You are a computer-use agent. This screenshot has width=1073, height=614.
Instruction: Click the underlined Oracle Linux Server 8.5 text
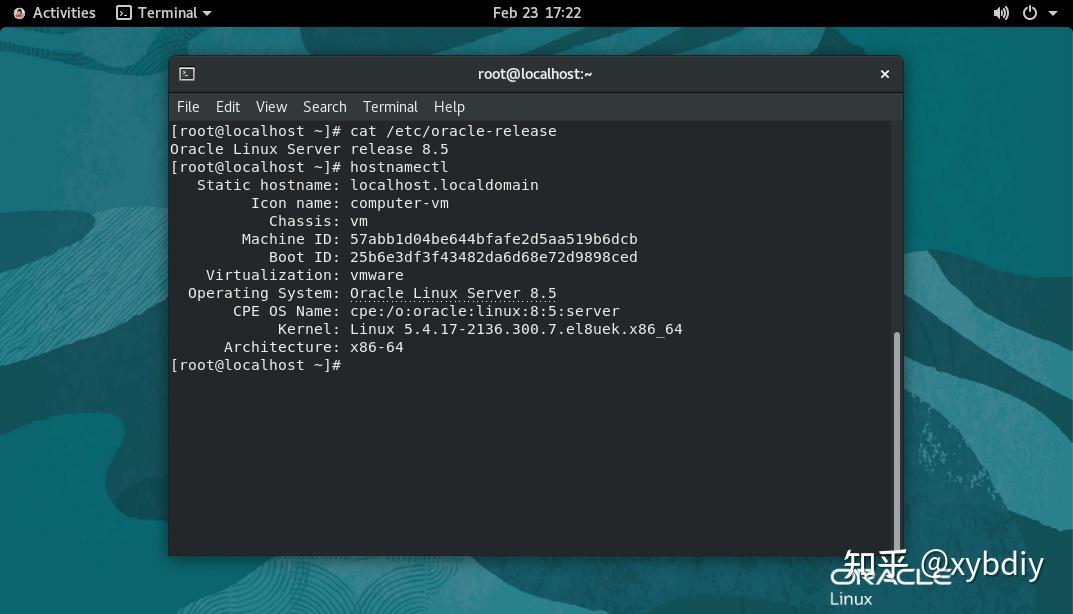tap(452, 292)
